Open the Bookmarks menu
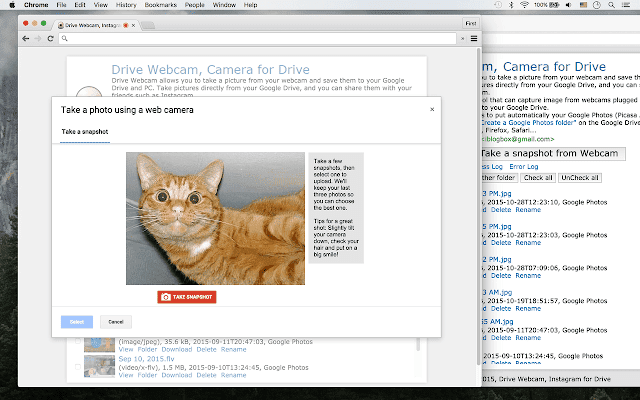This screenshot has width=640, height=400. click(161, 5)
